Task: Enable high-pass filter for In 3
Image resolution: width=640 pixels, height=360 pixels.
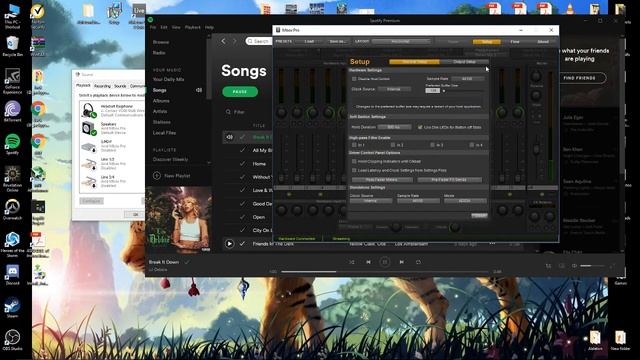Action: coord(432,145)
